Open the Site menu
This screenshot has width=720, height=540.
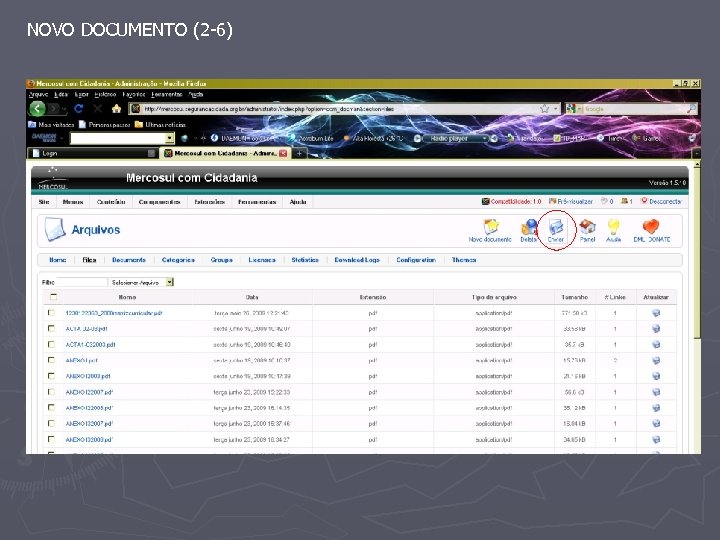pyautogui.click(x=44, y=202)
